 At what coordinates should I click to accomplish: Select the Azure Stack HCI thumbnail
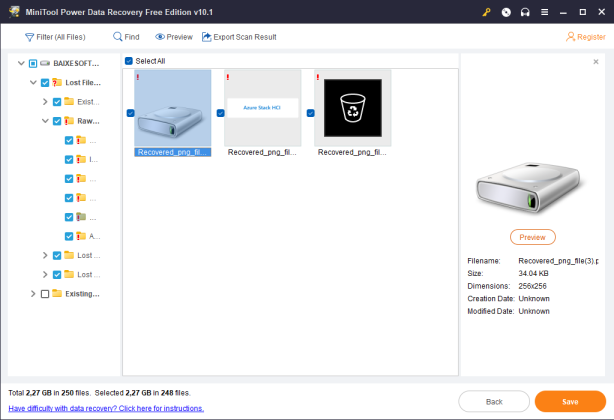pyautogui.click(x=263, y=108)
